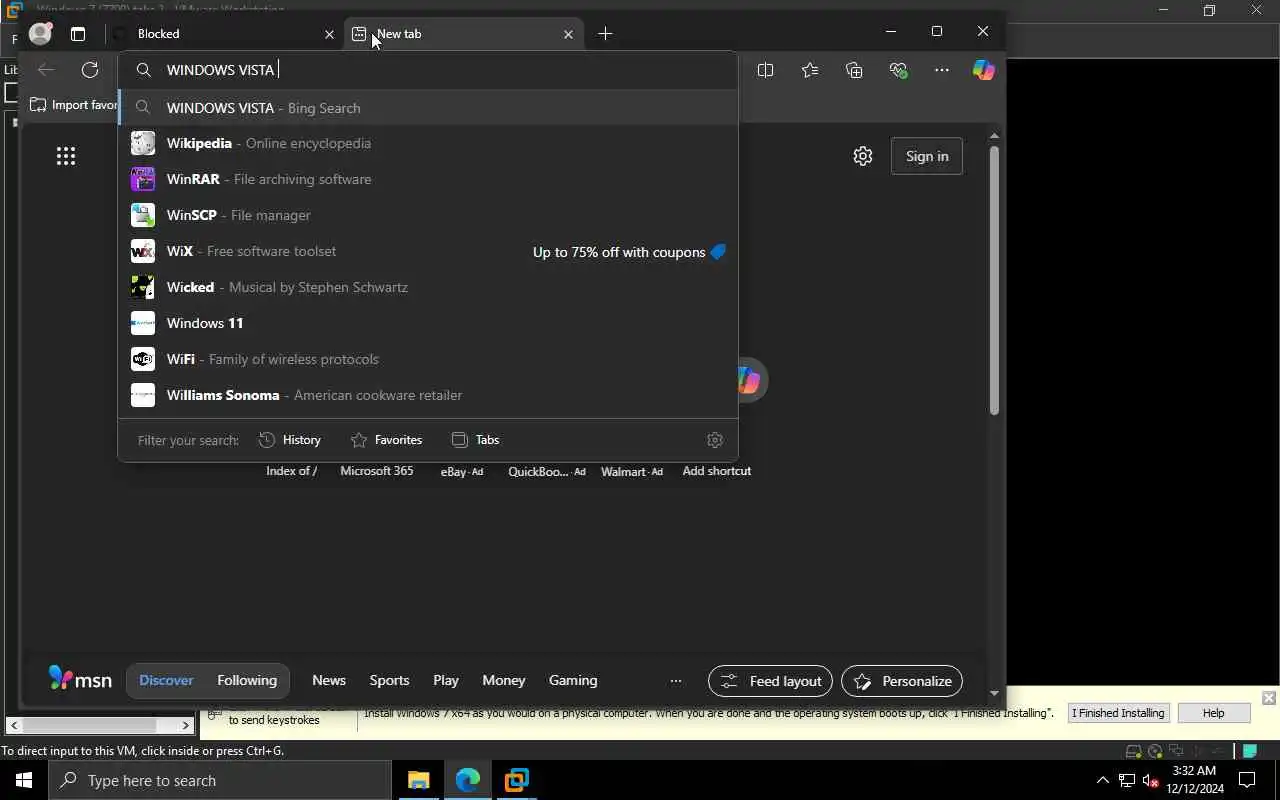
Task: Switch to the New tab tab
Action: click(463, 34)
